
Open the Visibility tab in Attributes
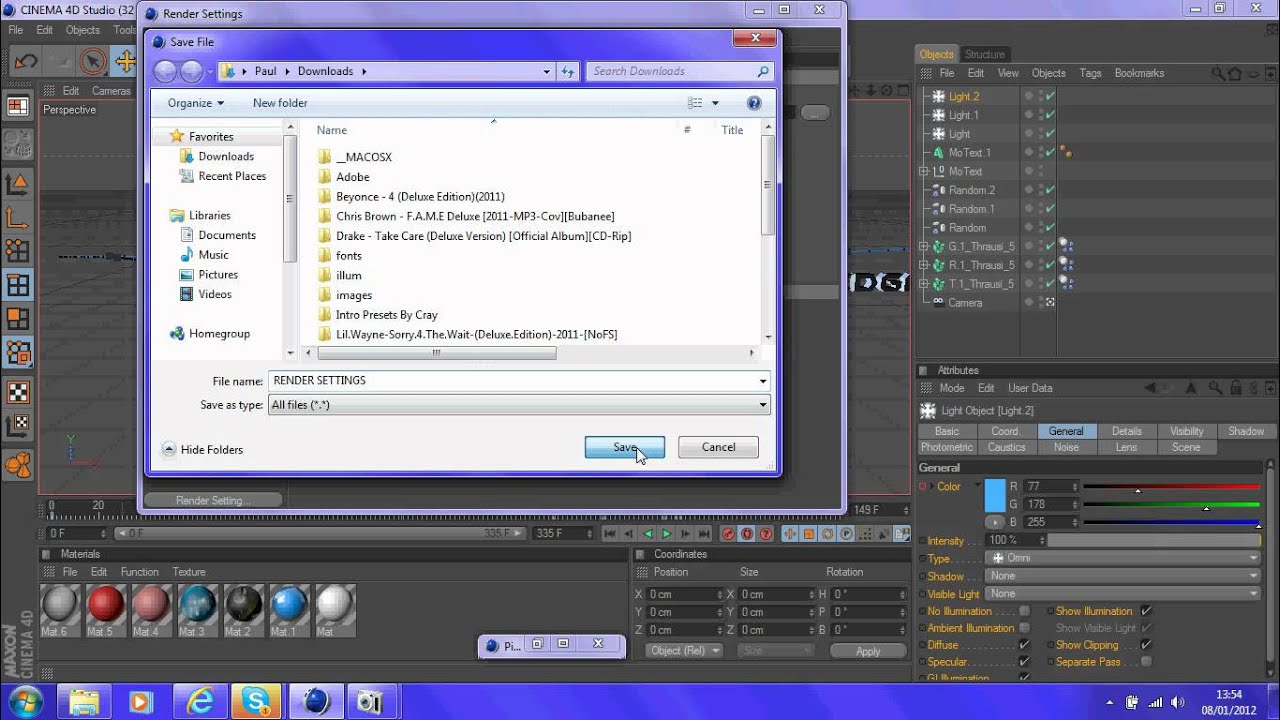click(1186, 431)
